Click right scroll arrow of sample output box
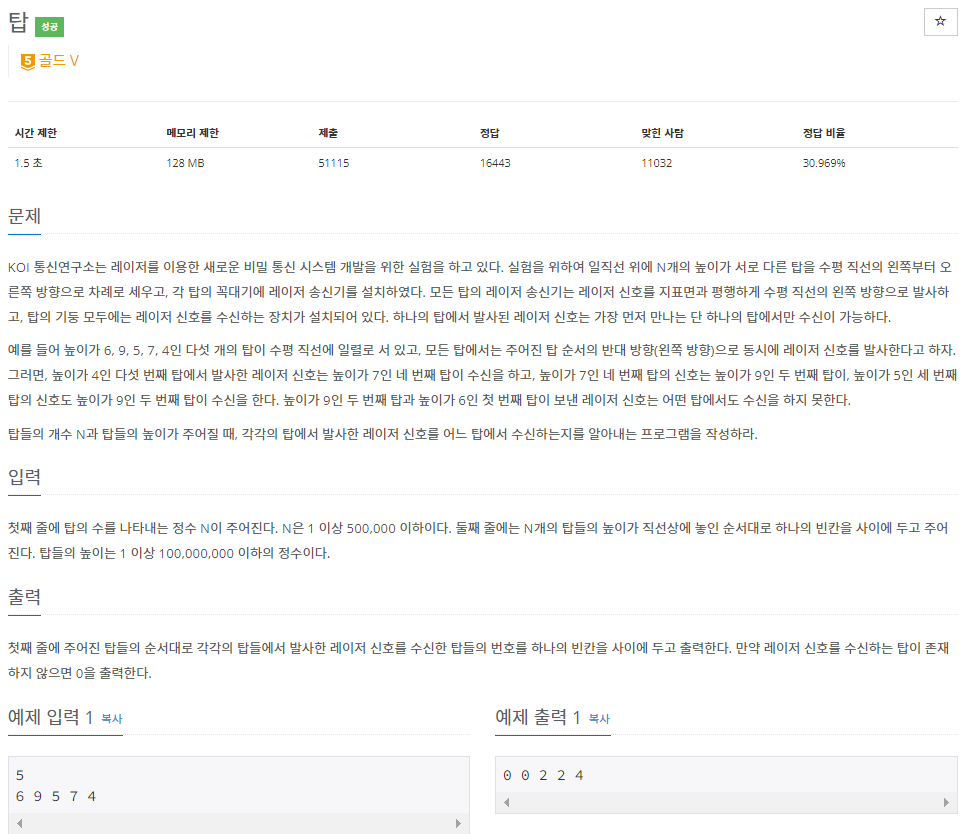Image resolution: width=974 pixels, height=834 pixels. pyautogui.click(x=946, y=802)
